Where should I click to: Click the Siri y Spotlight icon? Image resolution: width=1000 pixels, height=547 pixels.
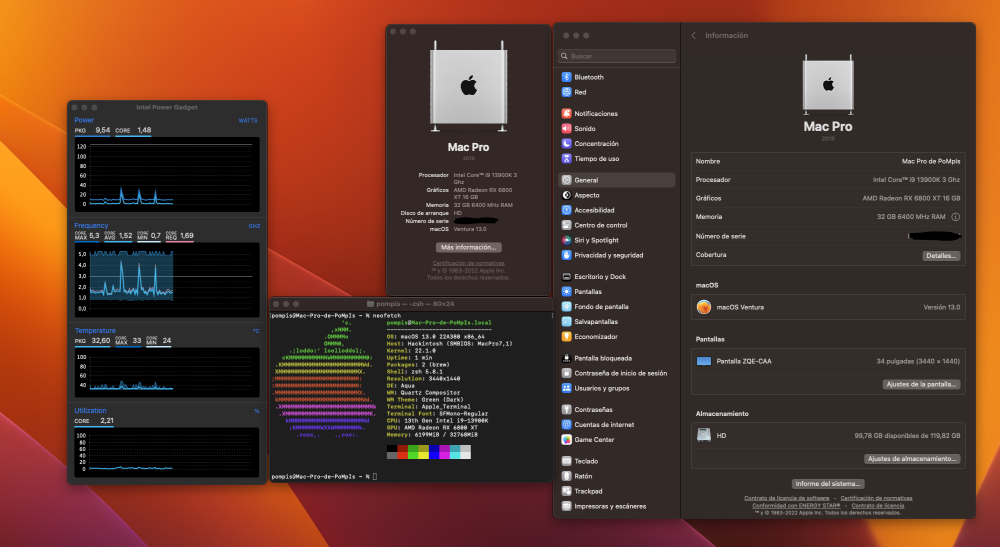tap(566, 240)
